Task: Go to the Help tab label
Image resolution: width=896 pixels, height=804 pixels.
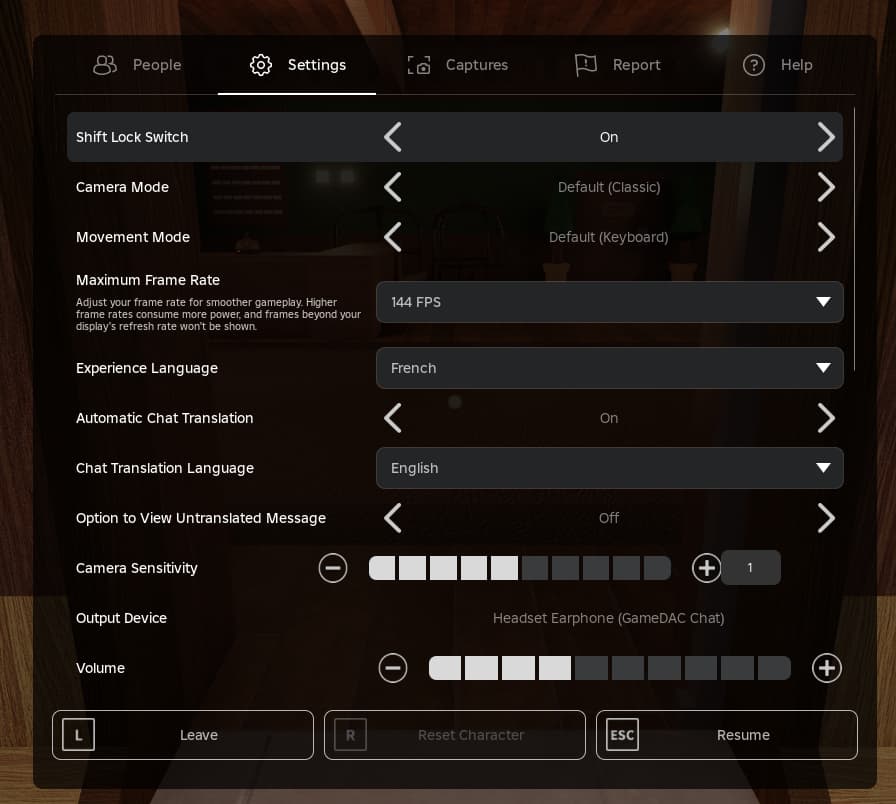Action: [x=797, y=65]
